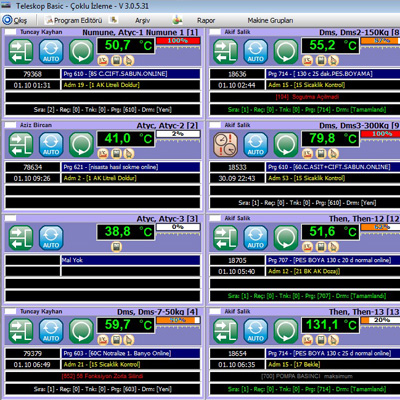Open the Program Editörü
Viewport: 400px width, 400px height.
pyautogui.click(x=74, y=20)
